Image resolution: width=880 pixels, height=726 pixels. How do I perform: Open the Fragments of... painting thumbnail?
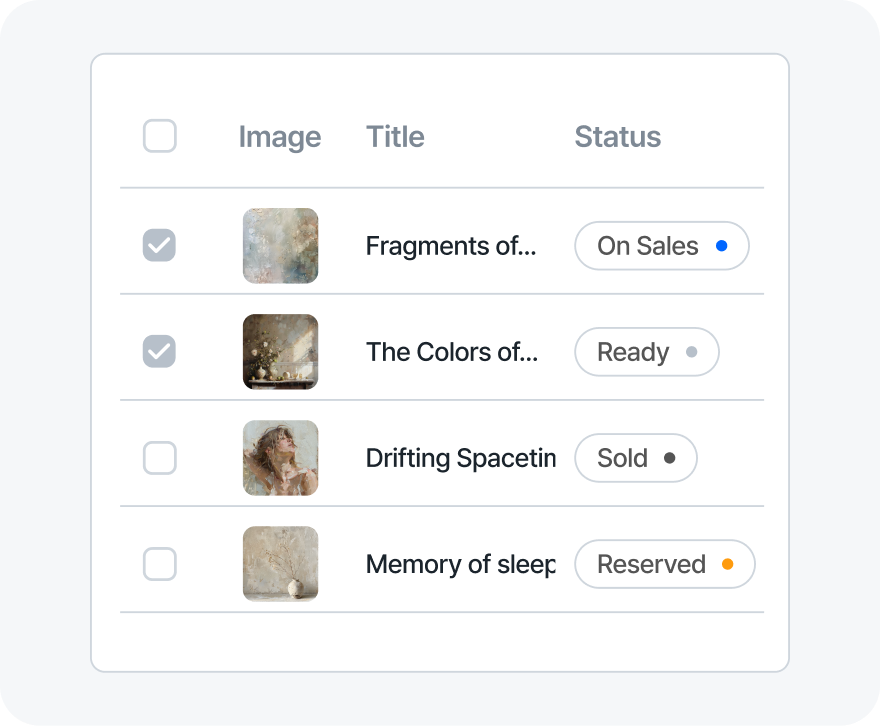pos(280,245)
